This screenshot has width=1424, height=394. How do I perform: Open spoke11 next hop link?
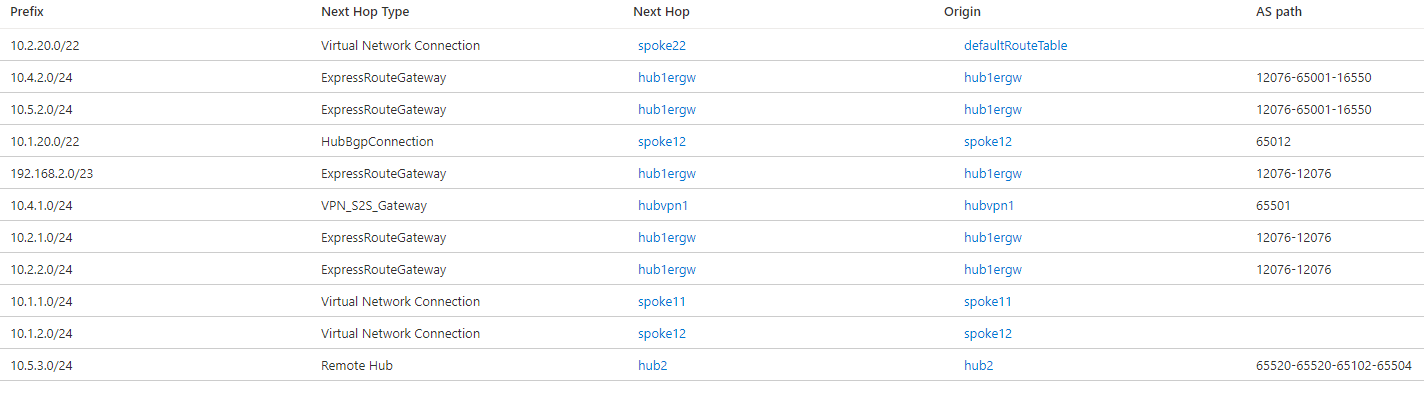point(662,301)
